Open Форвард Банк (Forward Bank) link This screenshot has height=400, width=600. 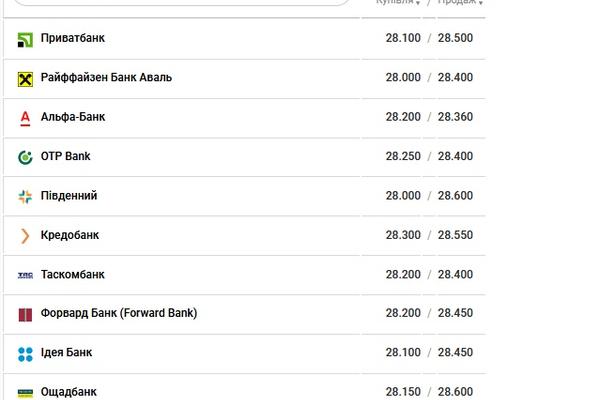point(119,313)
